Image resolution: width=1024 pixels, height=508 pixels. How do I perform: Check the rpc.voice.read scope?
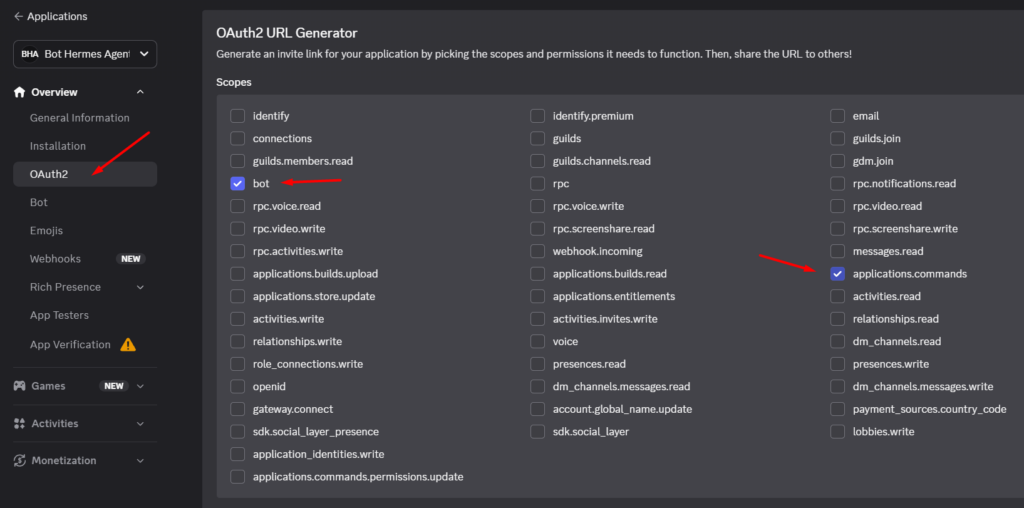point(238,206)
